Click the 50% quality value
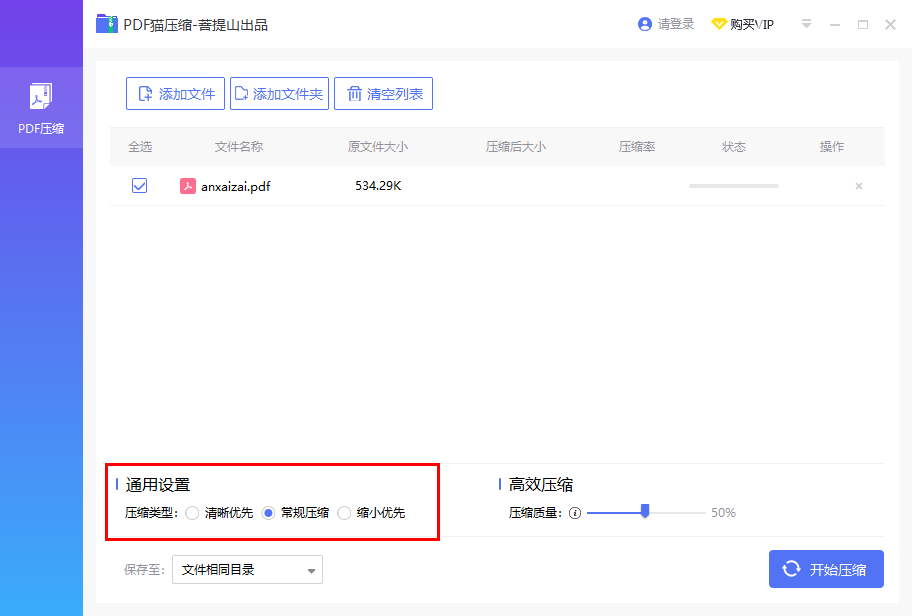The height and width of the screenshot is (616, 912). 724,513
